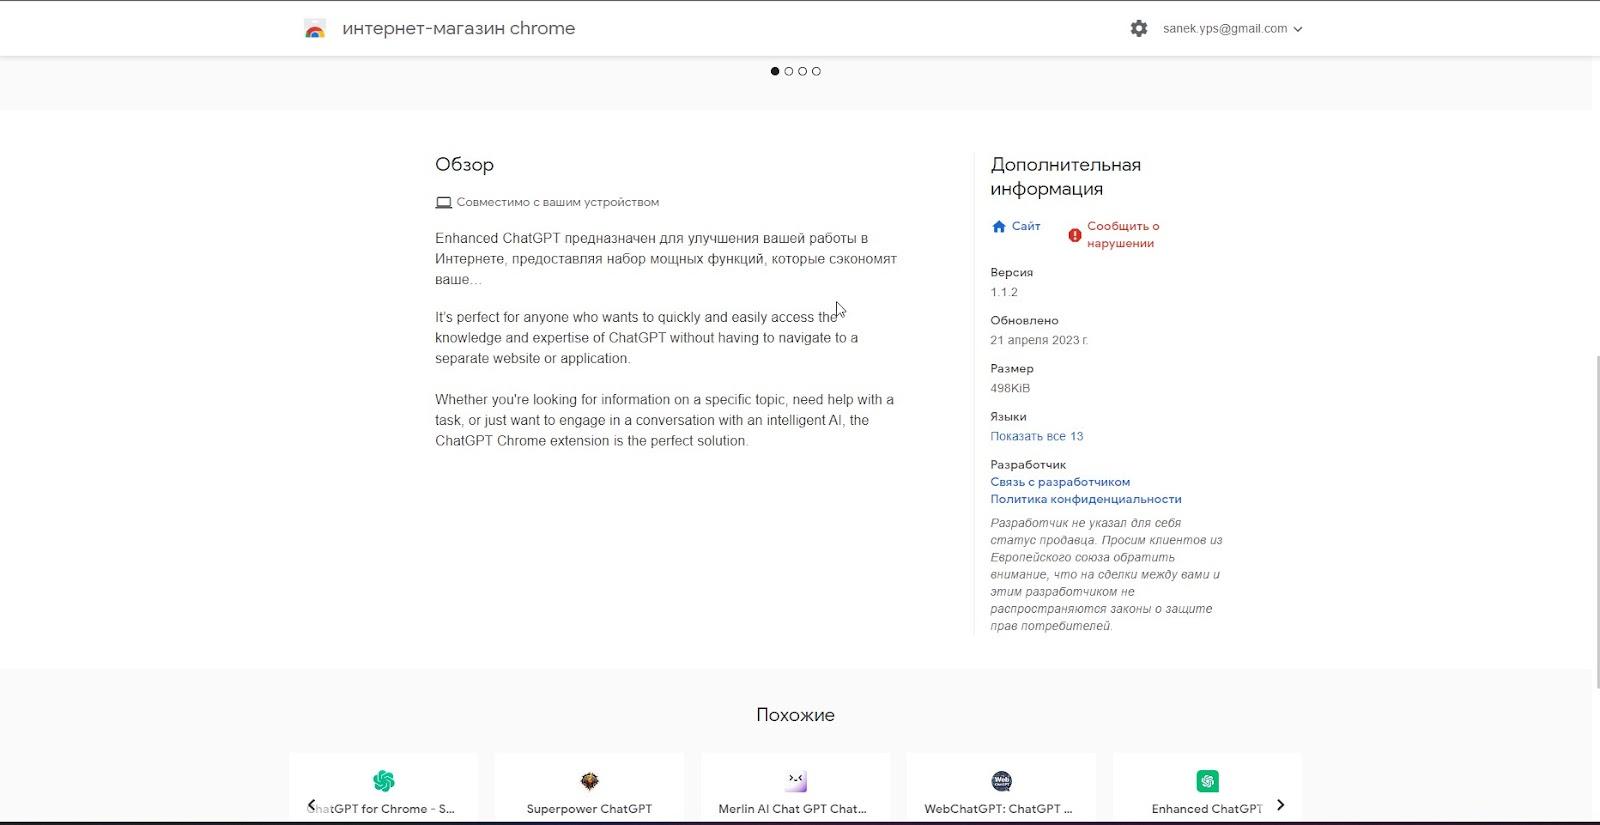Click the page vertical scrollbar
The image size is (1600, 825).
click(x=1596, y=520)
